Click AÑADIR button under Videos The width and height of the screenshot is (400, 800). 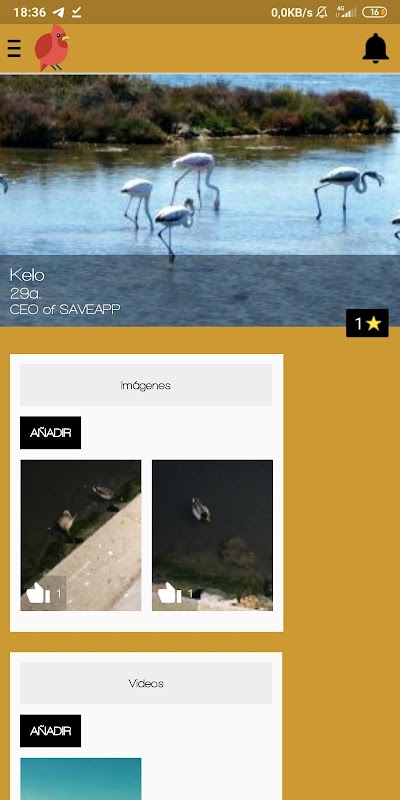[x=51, y=731]
